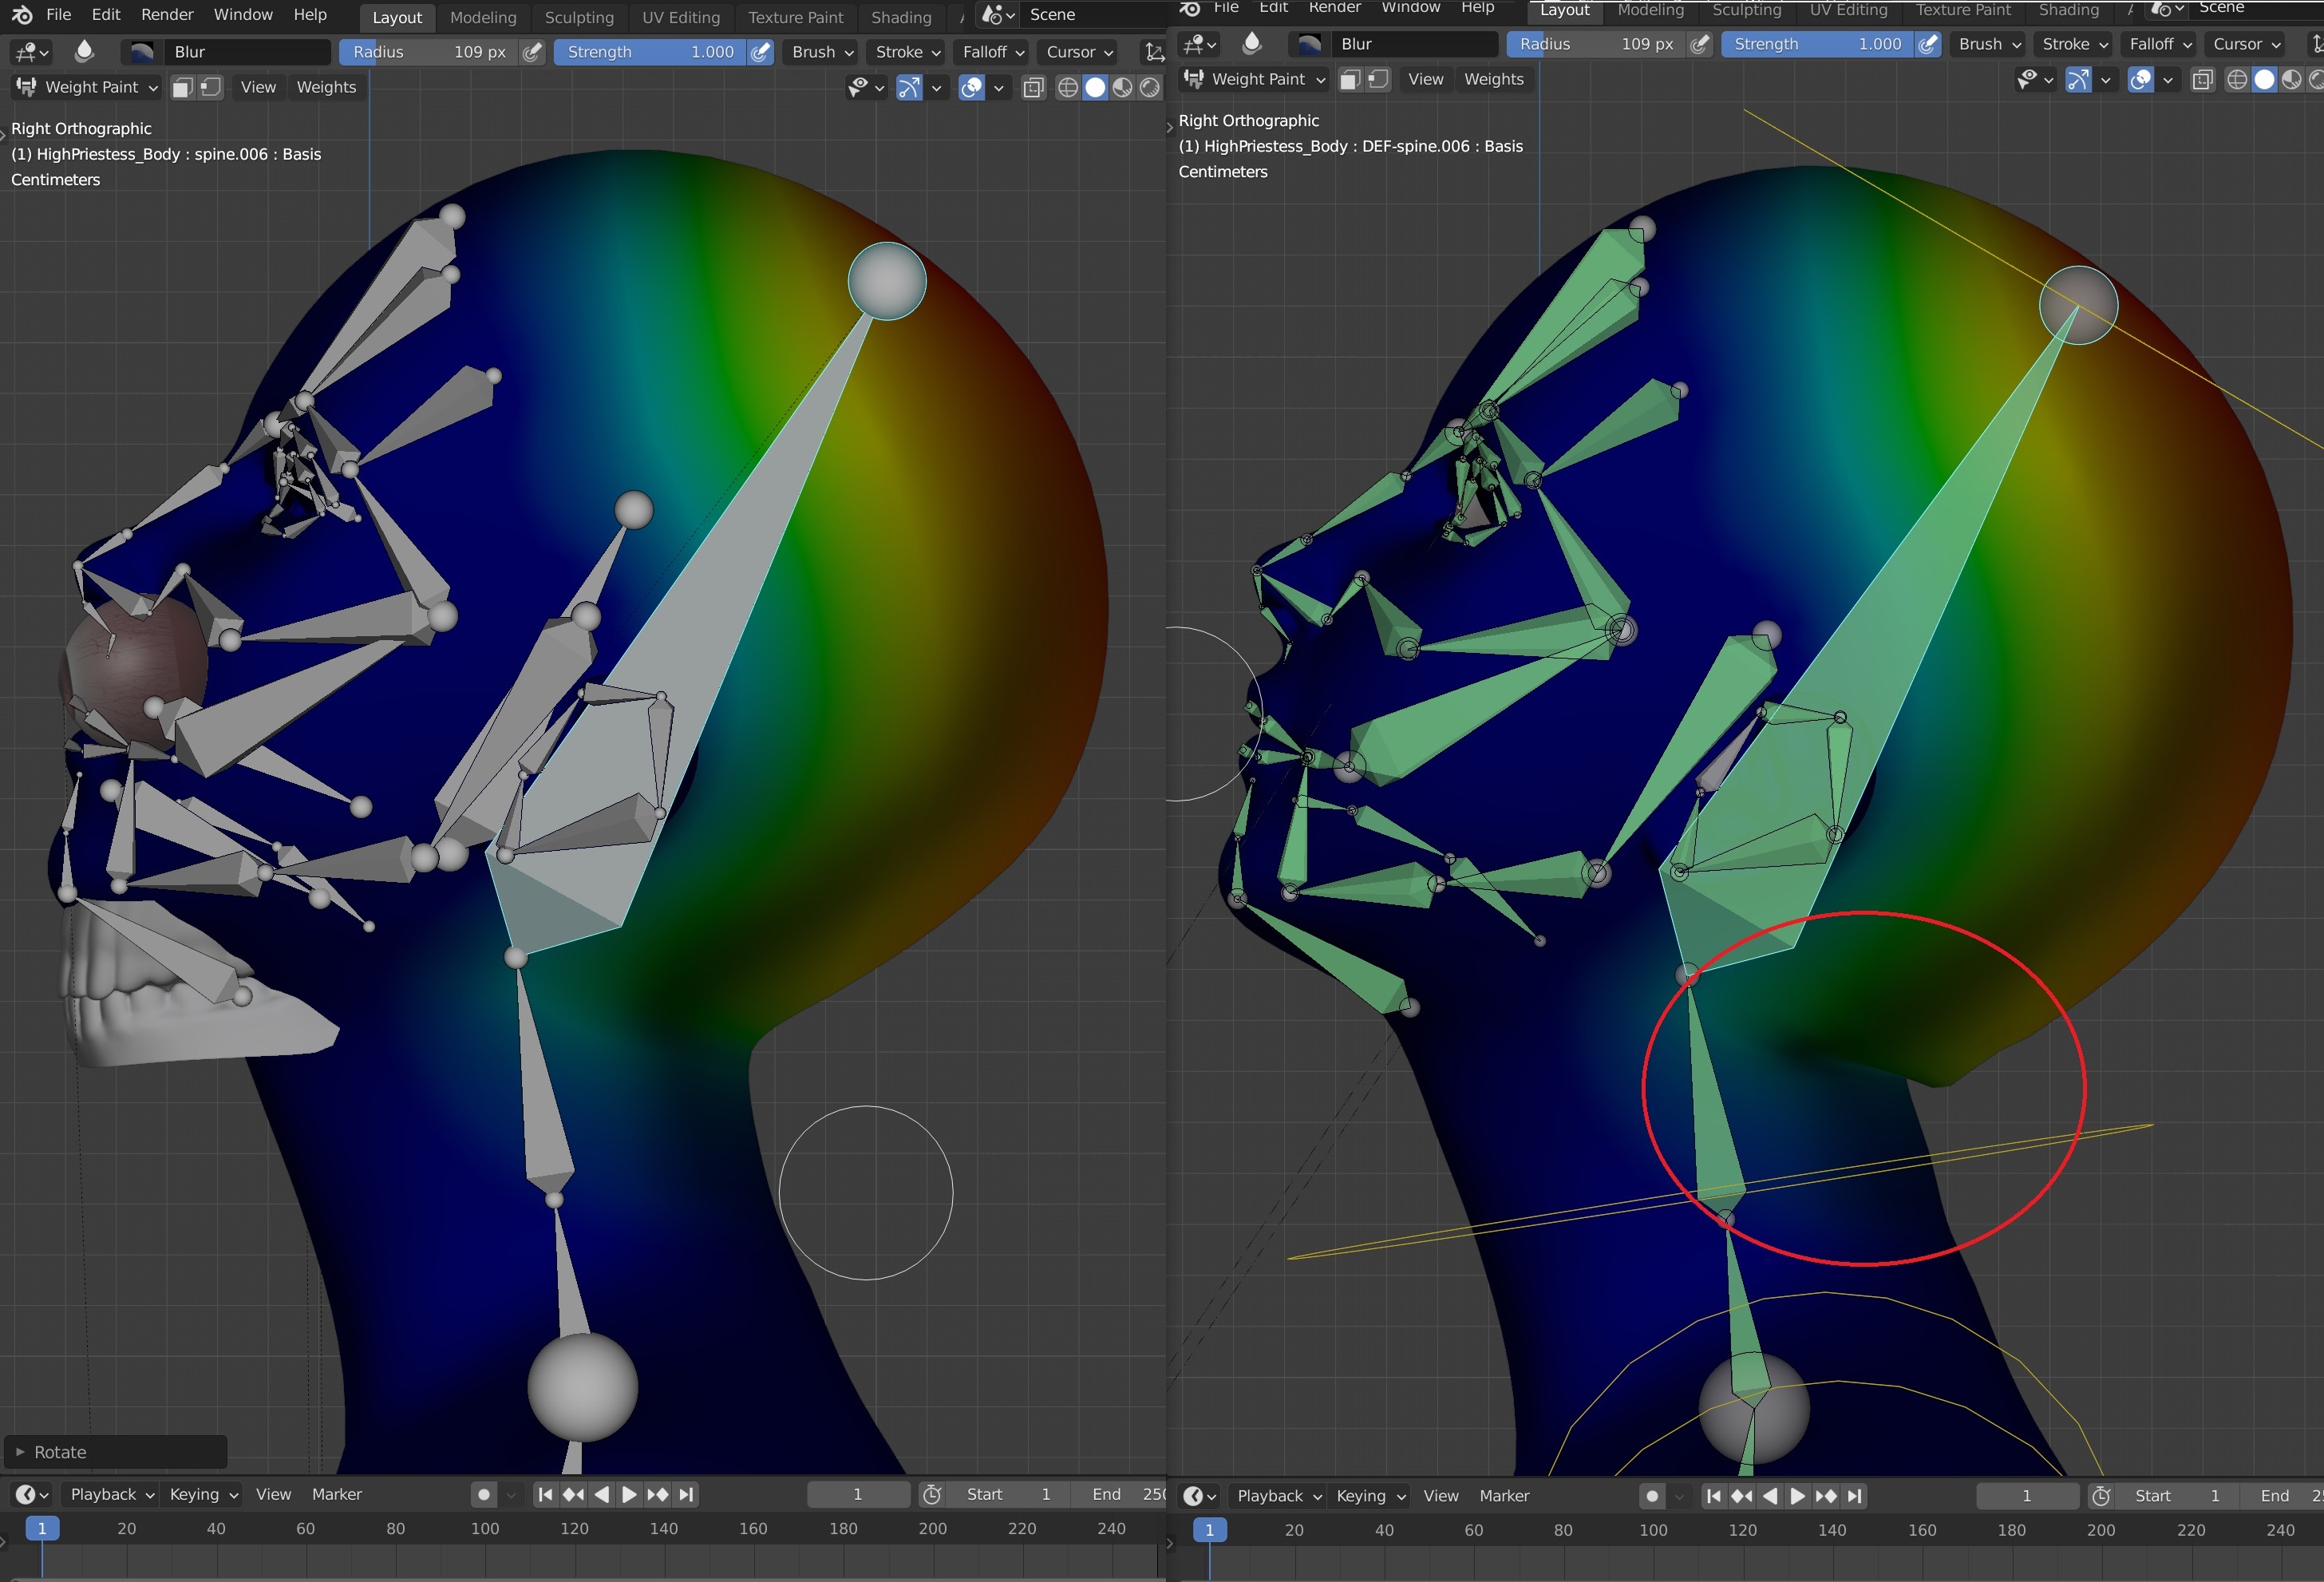Screen dimensions: 2324x1582
Task: Select solid shading in the left viewport
Action: click(x=1096, y=88)
